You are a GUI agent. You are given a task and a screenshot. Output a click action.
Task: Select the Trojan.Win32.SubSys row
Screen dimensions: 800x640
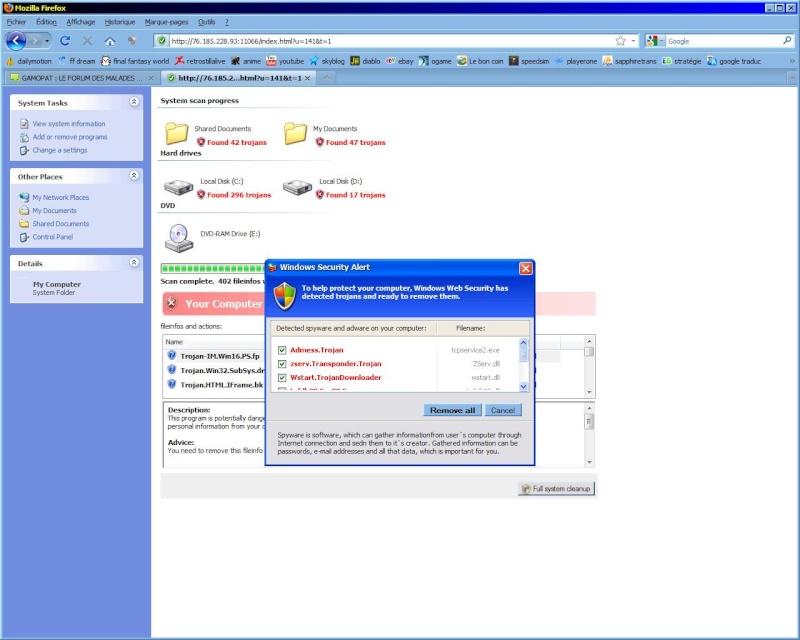(x=214, y=370)
